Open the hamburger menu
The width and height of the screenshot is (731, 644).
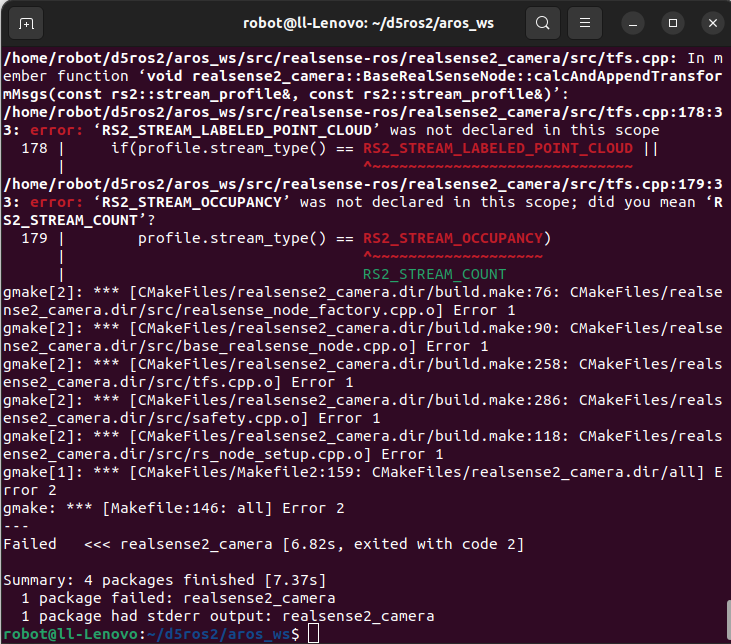point(585,23)
